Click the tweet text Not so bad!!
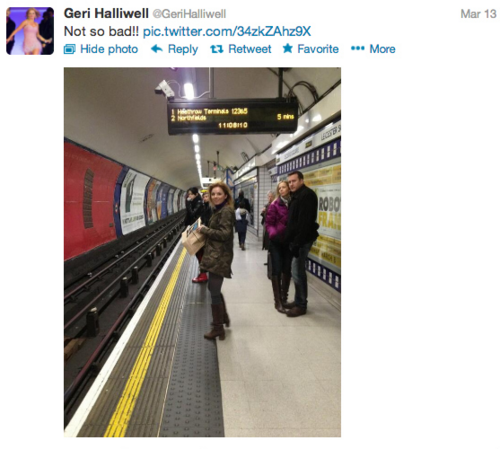 pyautogui.click(x=101, y=32)
